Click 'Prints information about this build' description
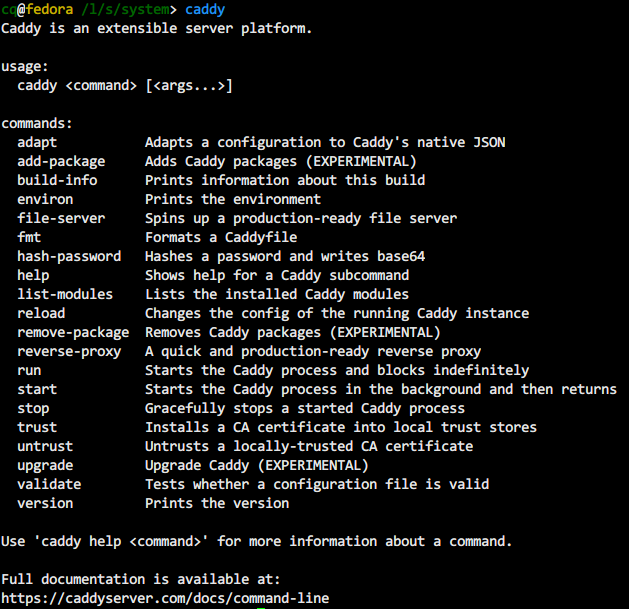 pos(285,180)
